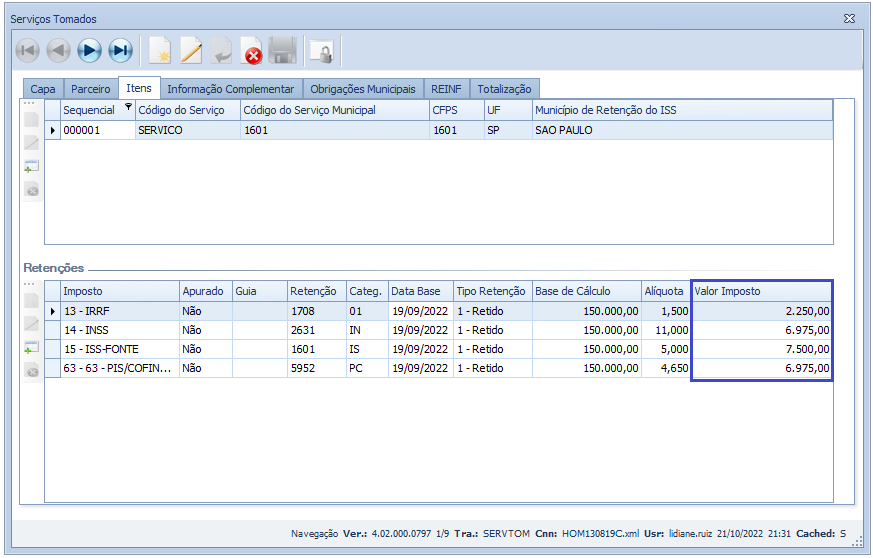Jump to last record in navigation toolbar
Screen dimensions: 873x558
[121, 50]
